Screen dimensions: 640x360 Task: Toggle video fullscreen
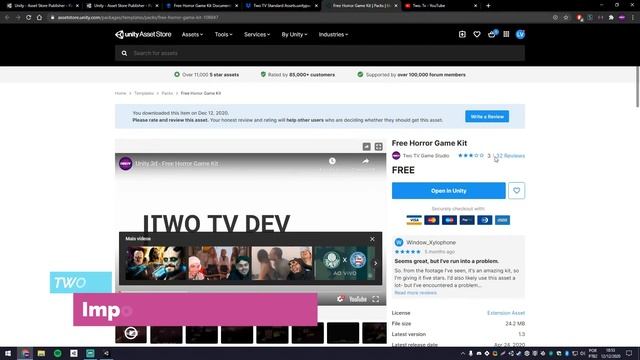[x=376, y=300]
